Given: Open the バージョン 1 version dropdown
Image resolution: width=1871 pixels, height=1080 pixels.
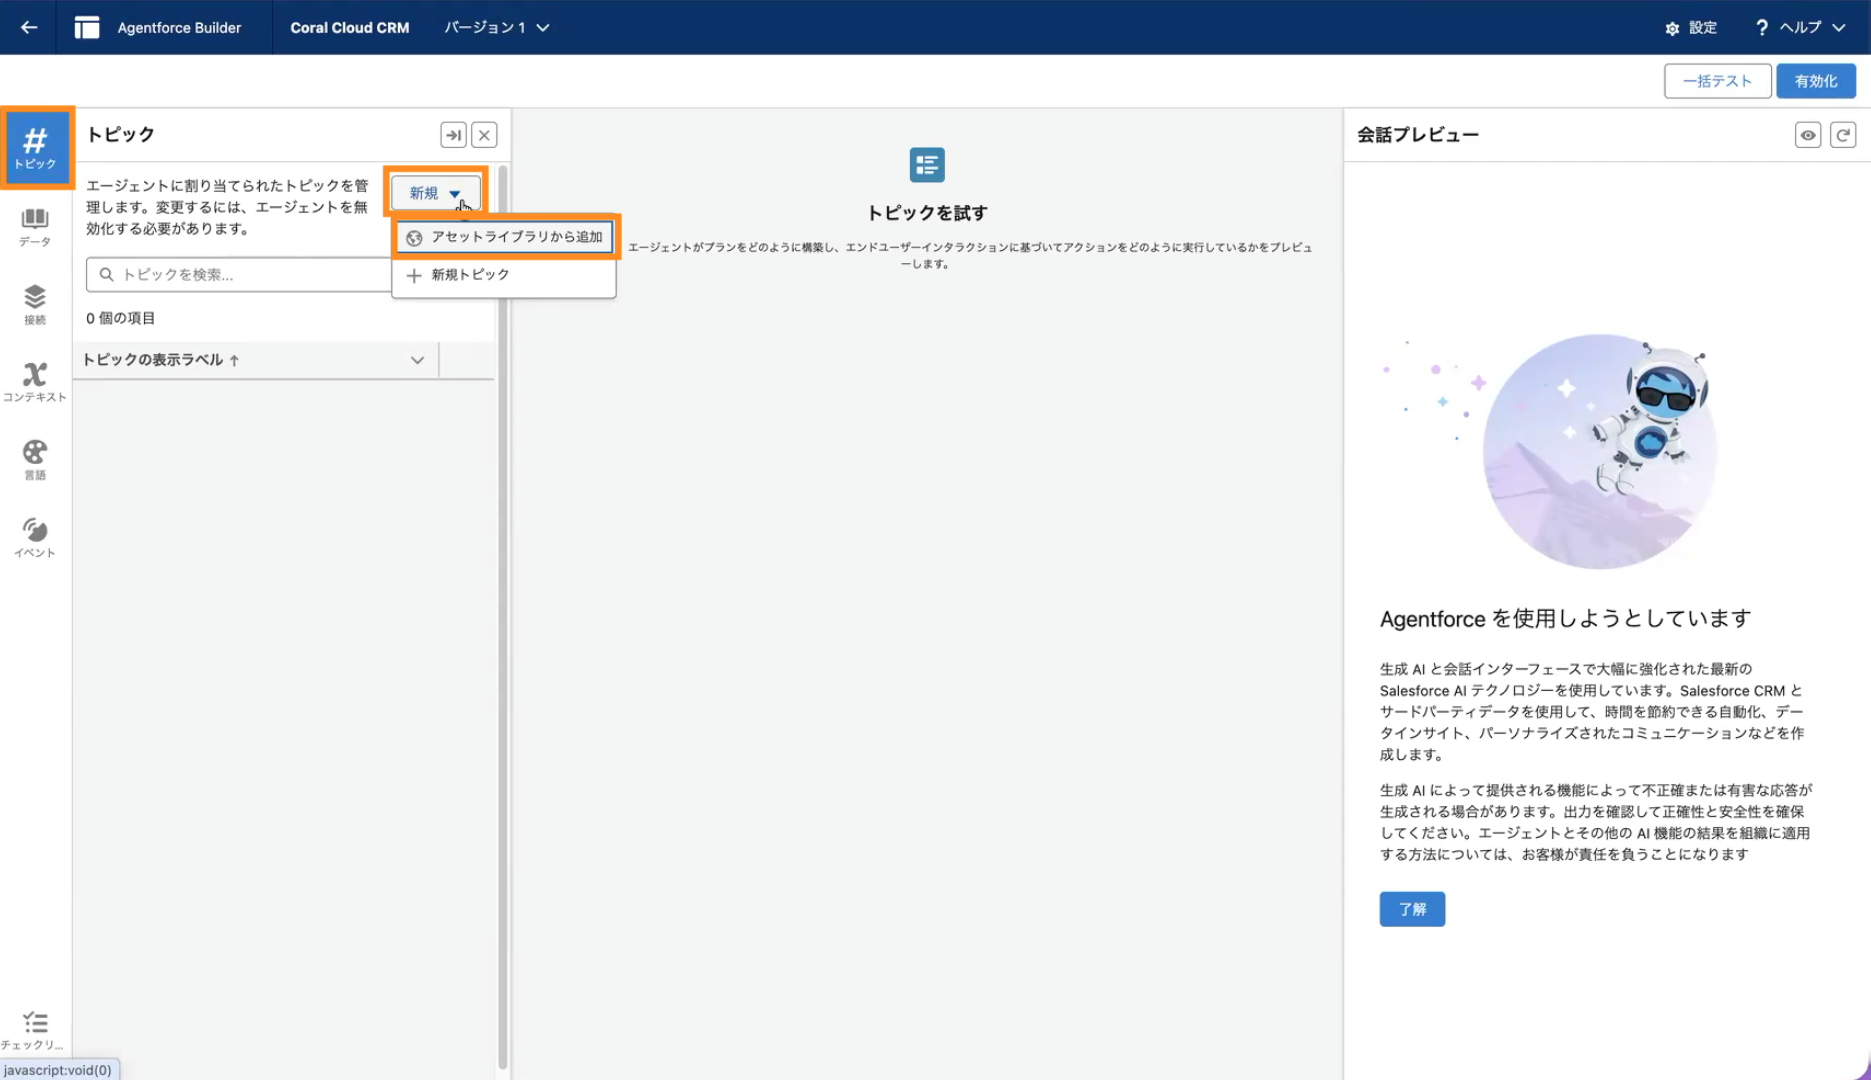Looking at the screenshot, I should [497, 28].
